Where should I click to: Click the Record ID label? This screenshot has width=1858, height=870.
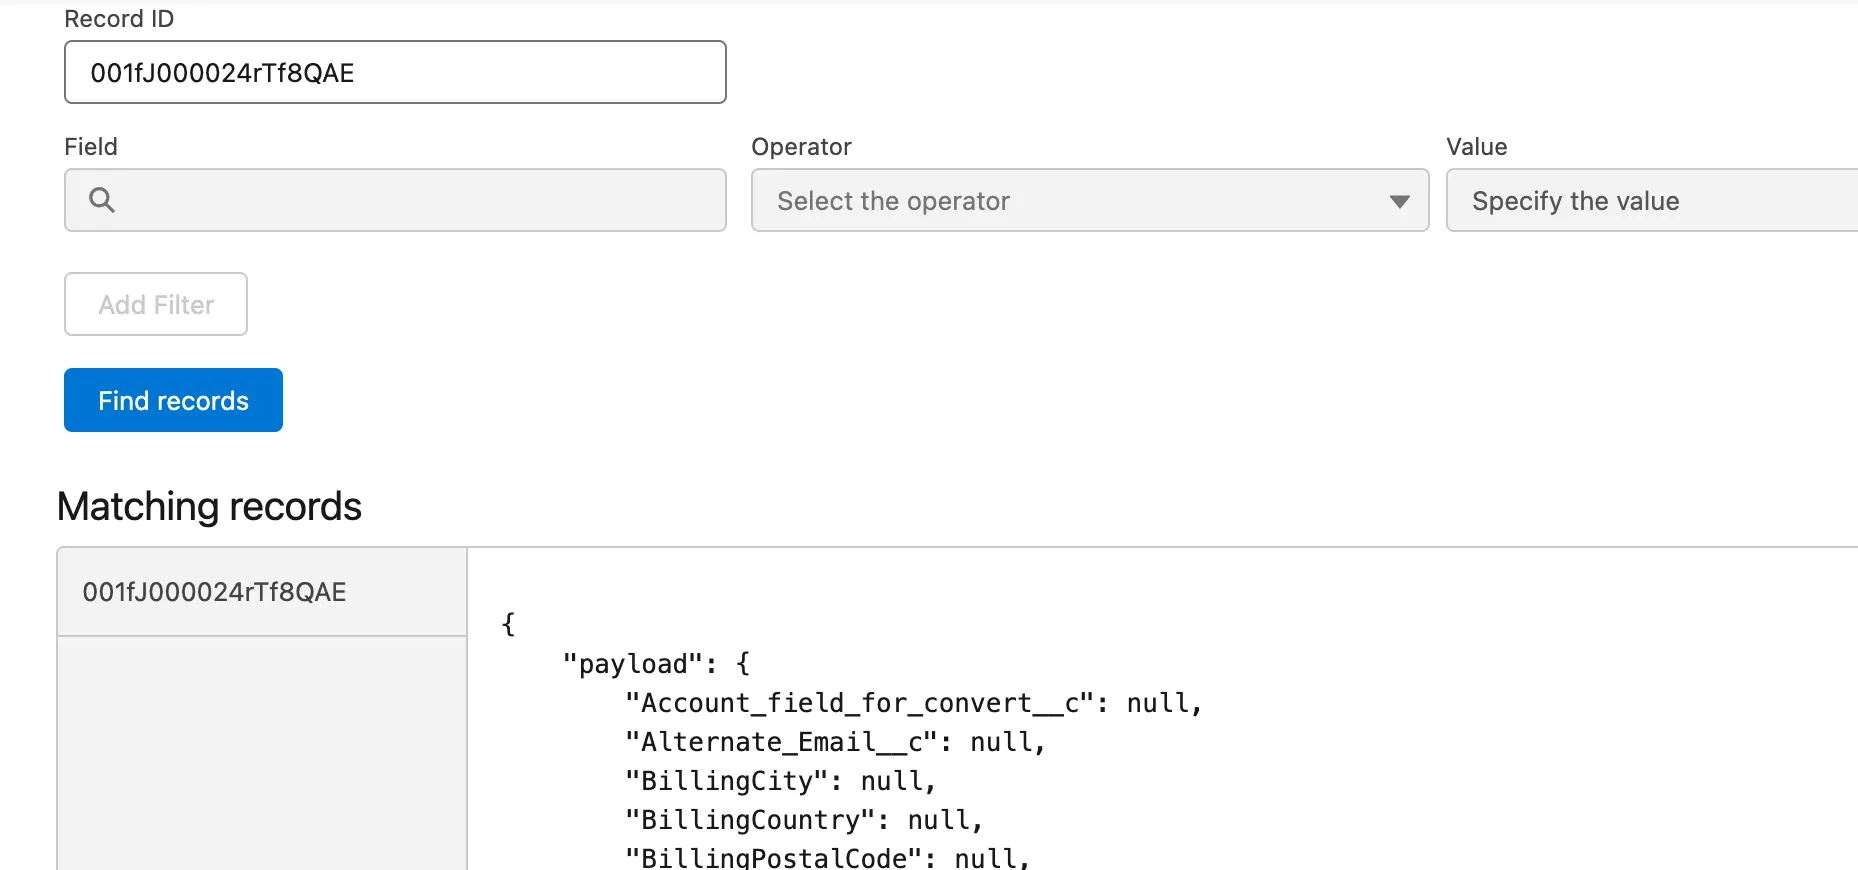click(x=119, y=19)
